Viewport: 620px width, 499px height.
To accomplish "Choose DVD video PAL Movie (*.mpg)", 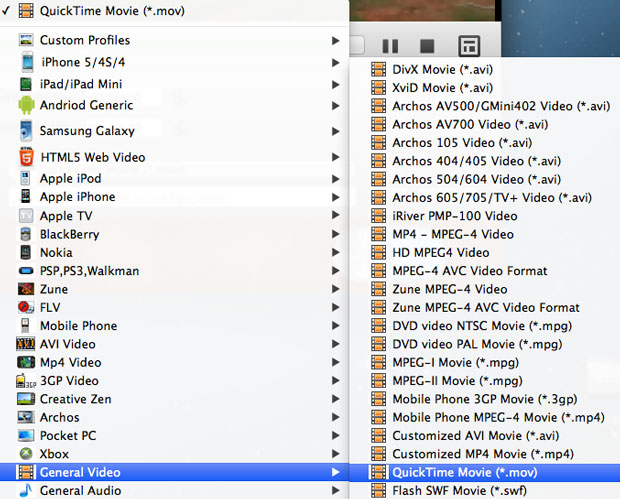I will point(485,344).
